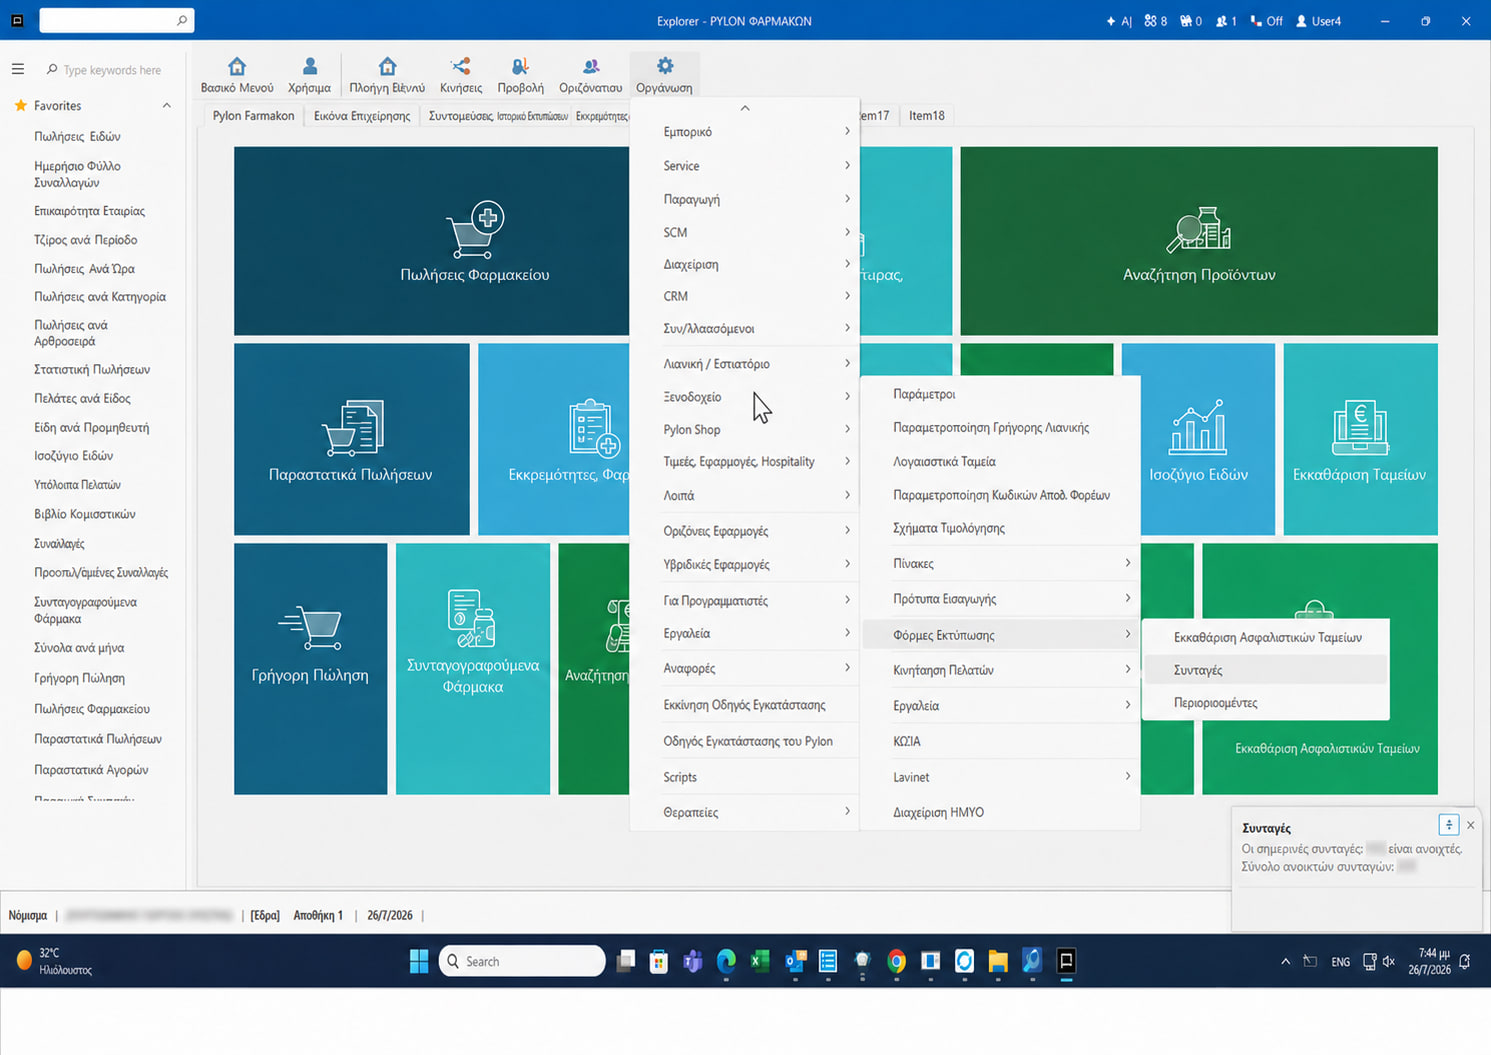Select Περιορισμένες in the submenu
The image size is (1491, 1055).
[1267, 703]
